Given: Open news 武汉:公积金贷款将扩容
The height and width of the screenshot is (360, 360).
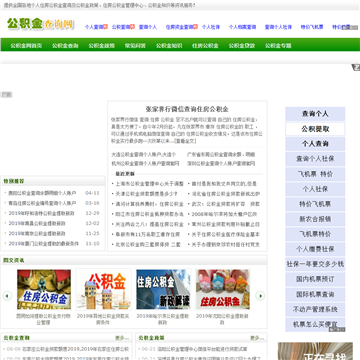Looking at the screenshot, I should coord(226,204).
